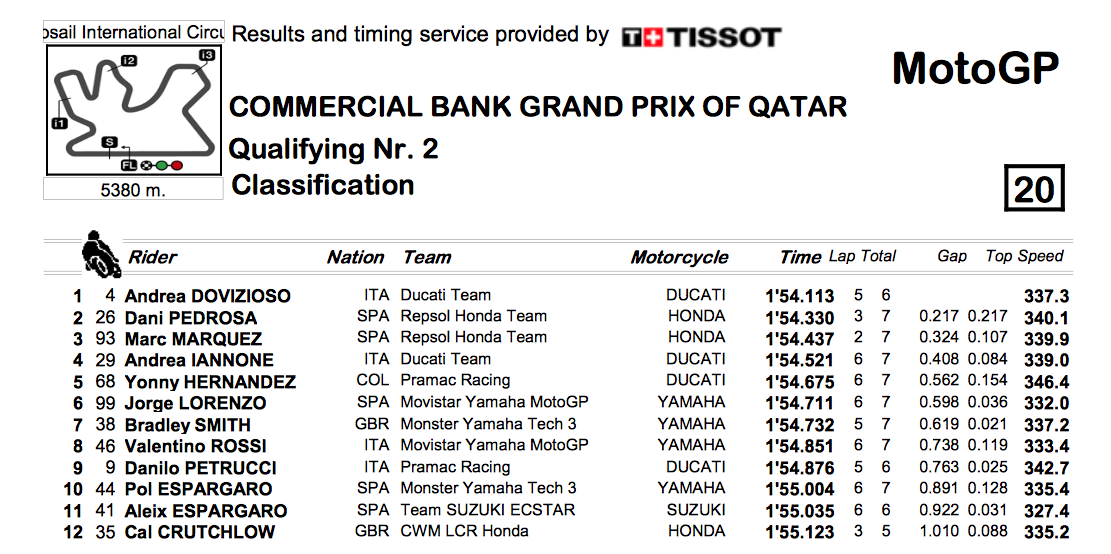Viewport: 1111px width, 554px height.
Task: Click the Motorcycle column header
Action: tap(679, 257)
